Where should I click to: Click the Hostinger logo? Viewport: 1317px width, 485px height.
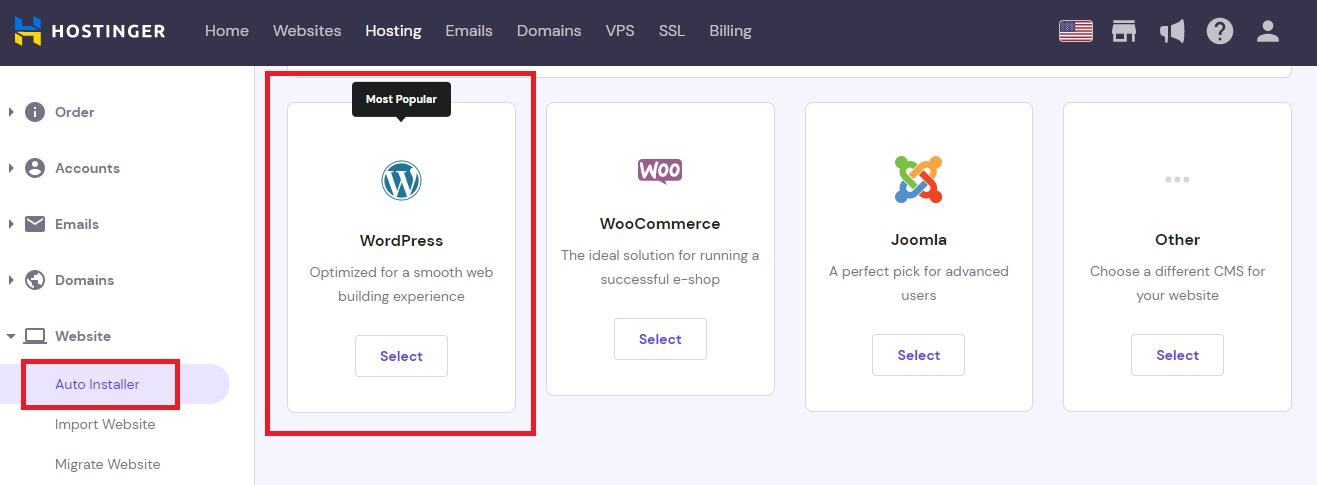click(x=89, y=31)
